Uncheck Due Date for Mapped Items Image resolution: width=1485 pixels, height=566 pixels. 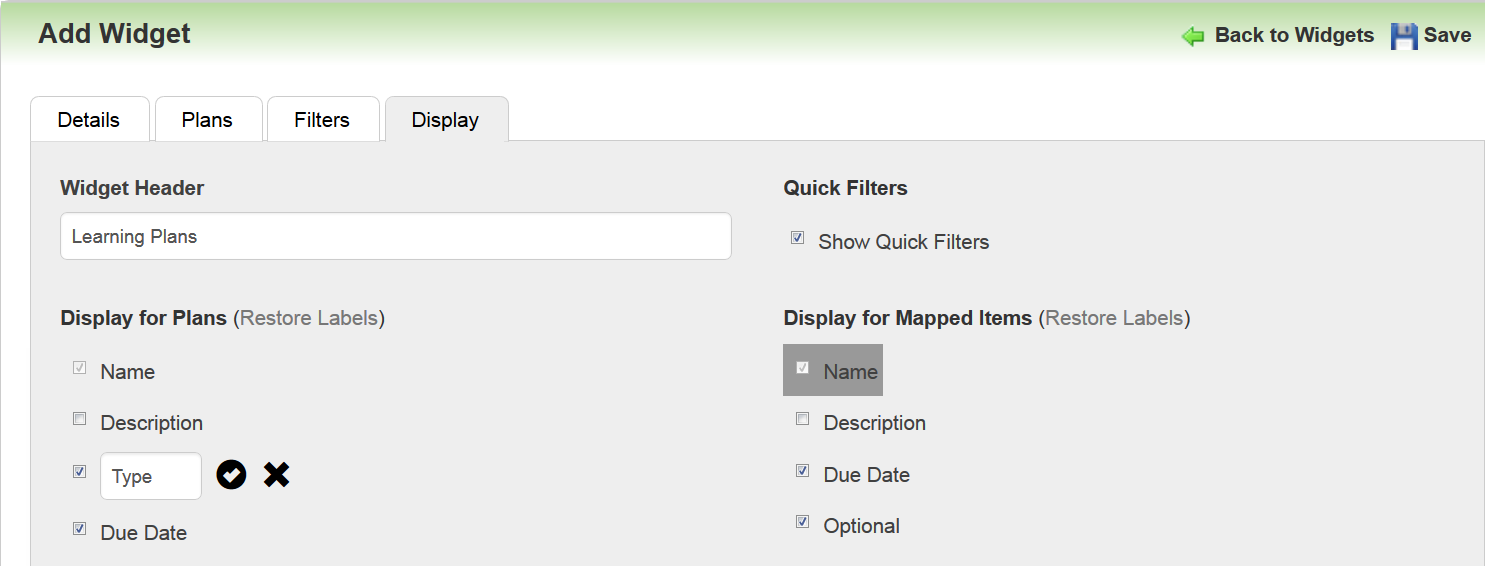pos(802,471)
